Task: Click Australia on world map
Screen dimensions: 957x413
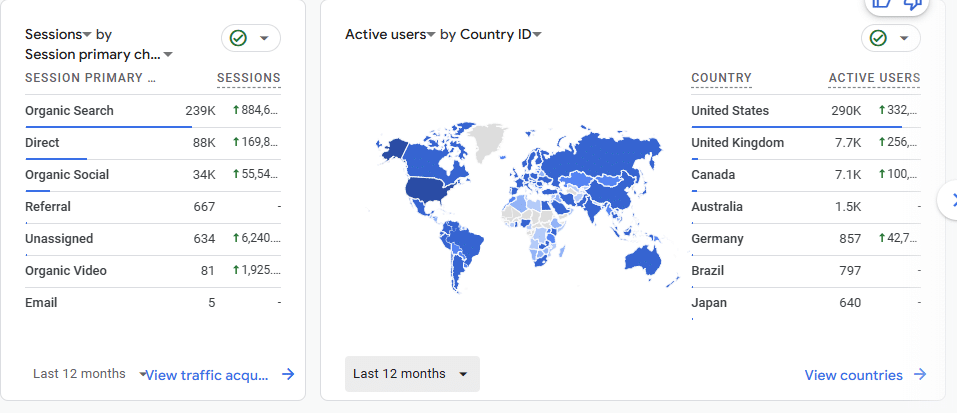Action: coord(643,259)
